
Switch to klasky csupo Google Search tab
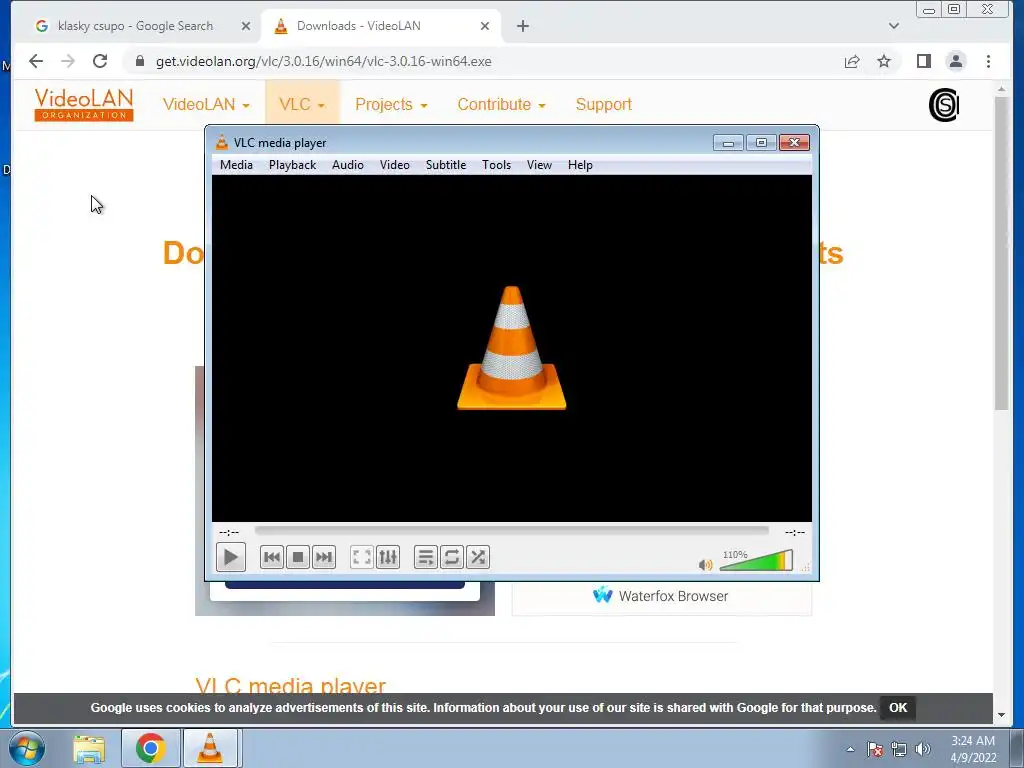(x=137, y=26)
